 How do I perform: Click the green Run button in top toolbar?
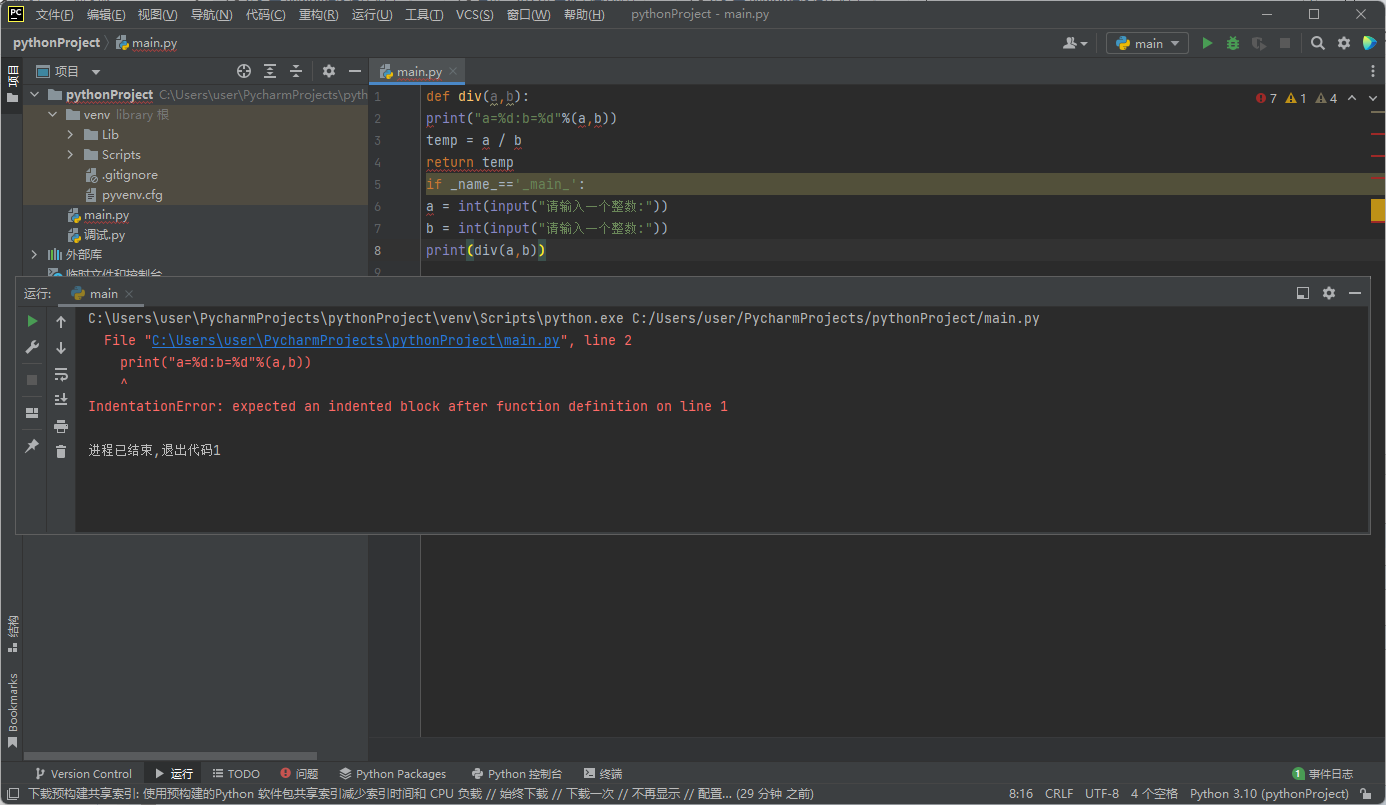(x=1207, y=43)
